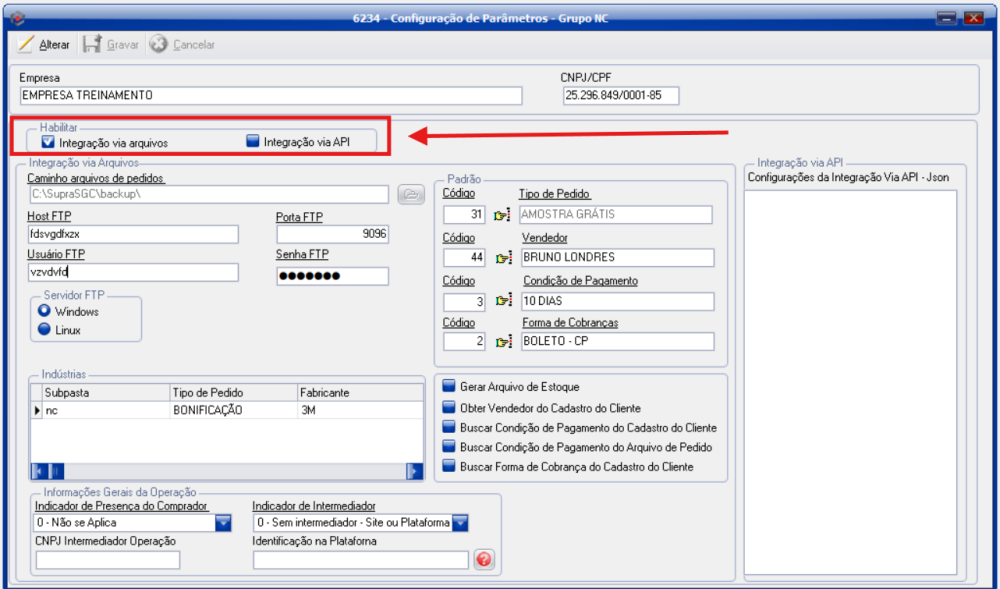
Task: Click the red help icon near Identificação na Plataforma
Action: [x=484, y=560]
